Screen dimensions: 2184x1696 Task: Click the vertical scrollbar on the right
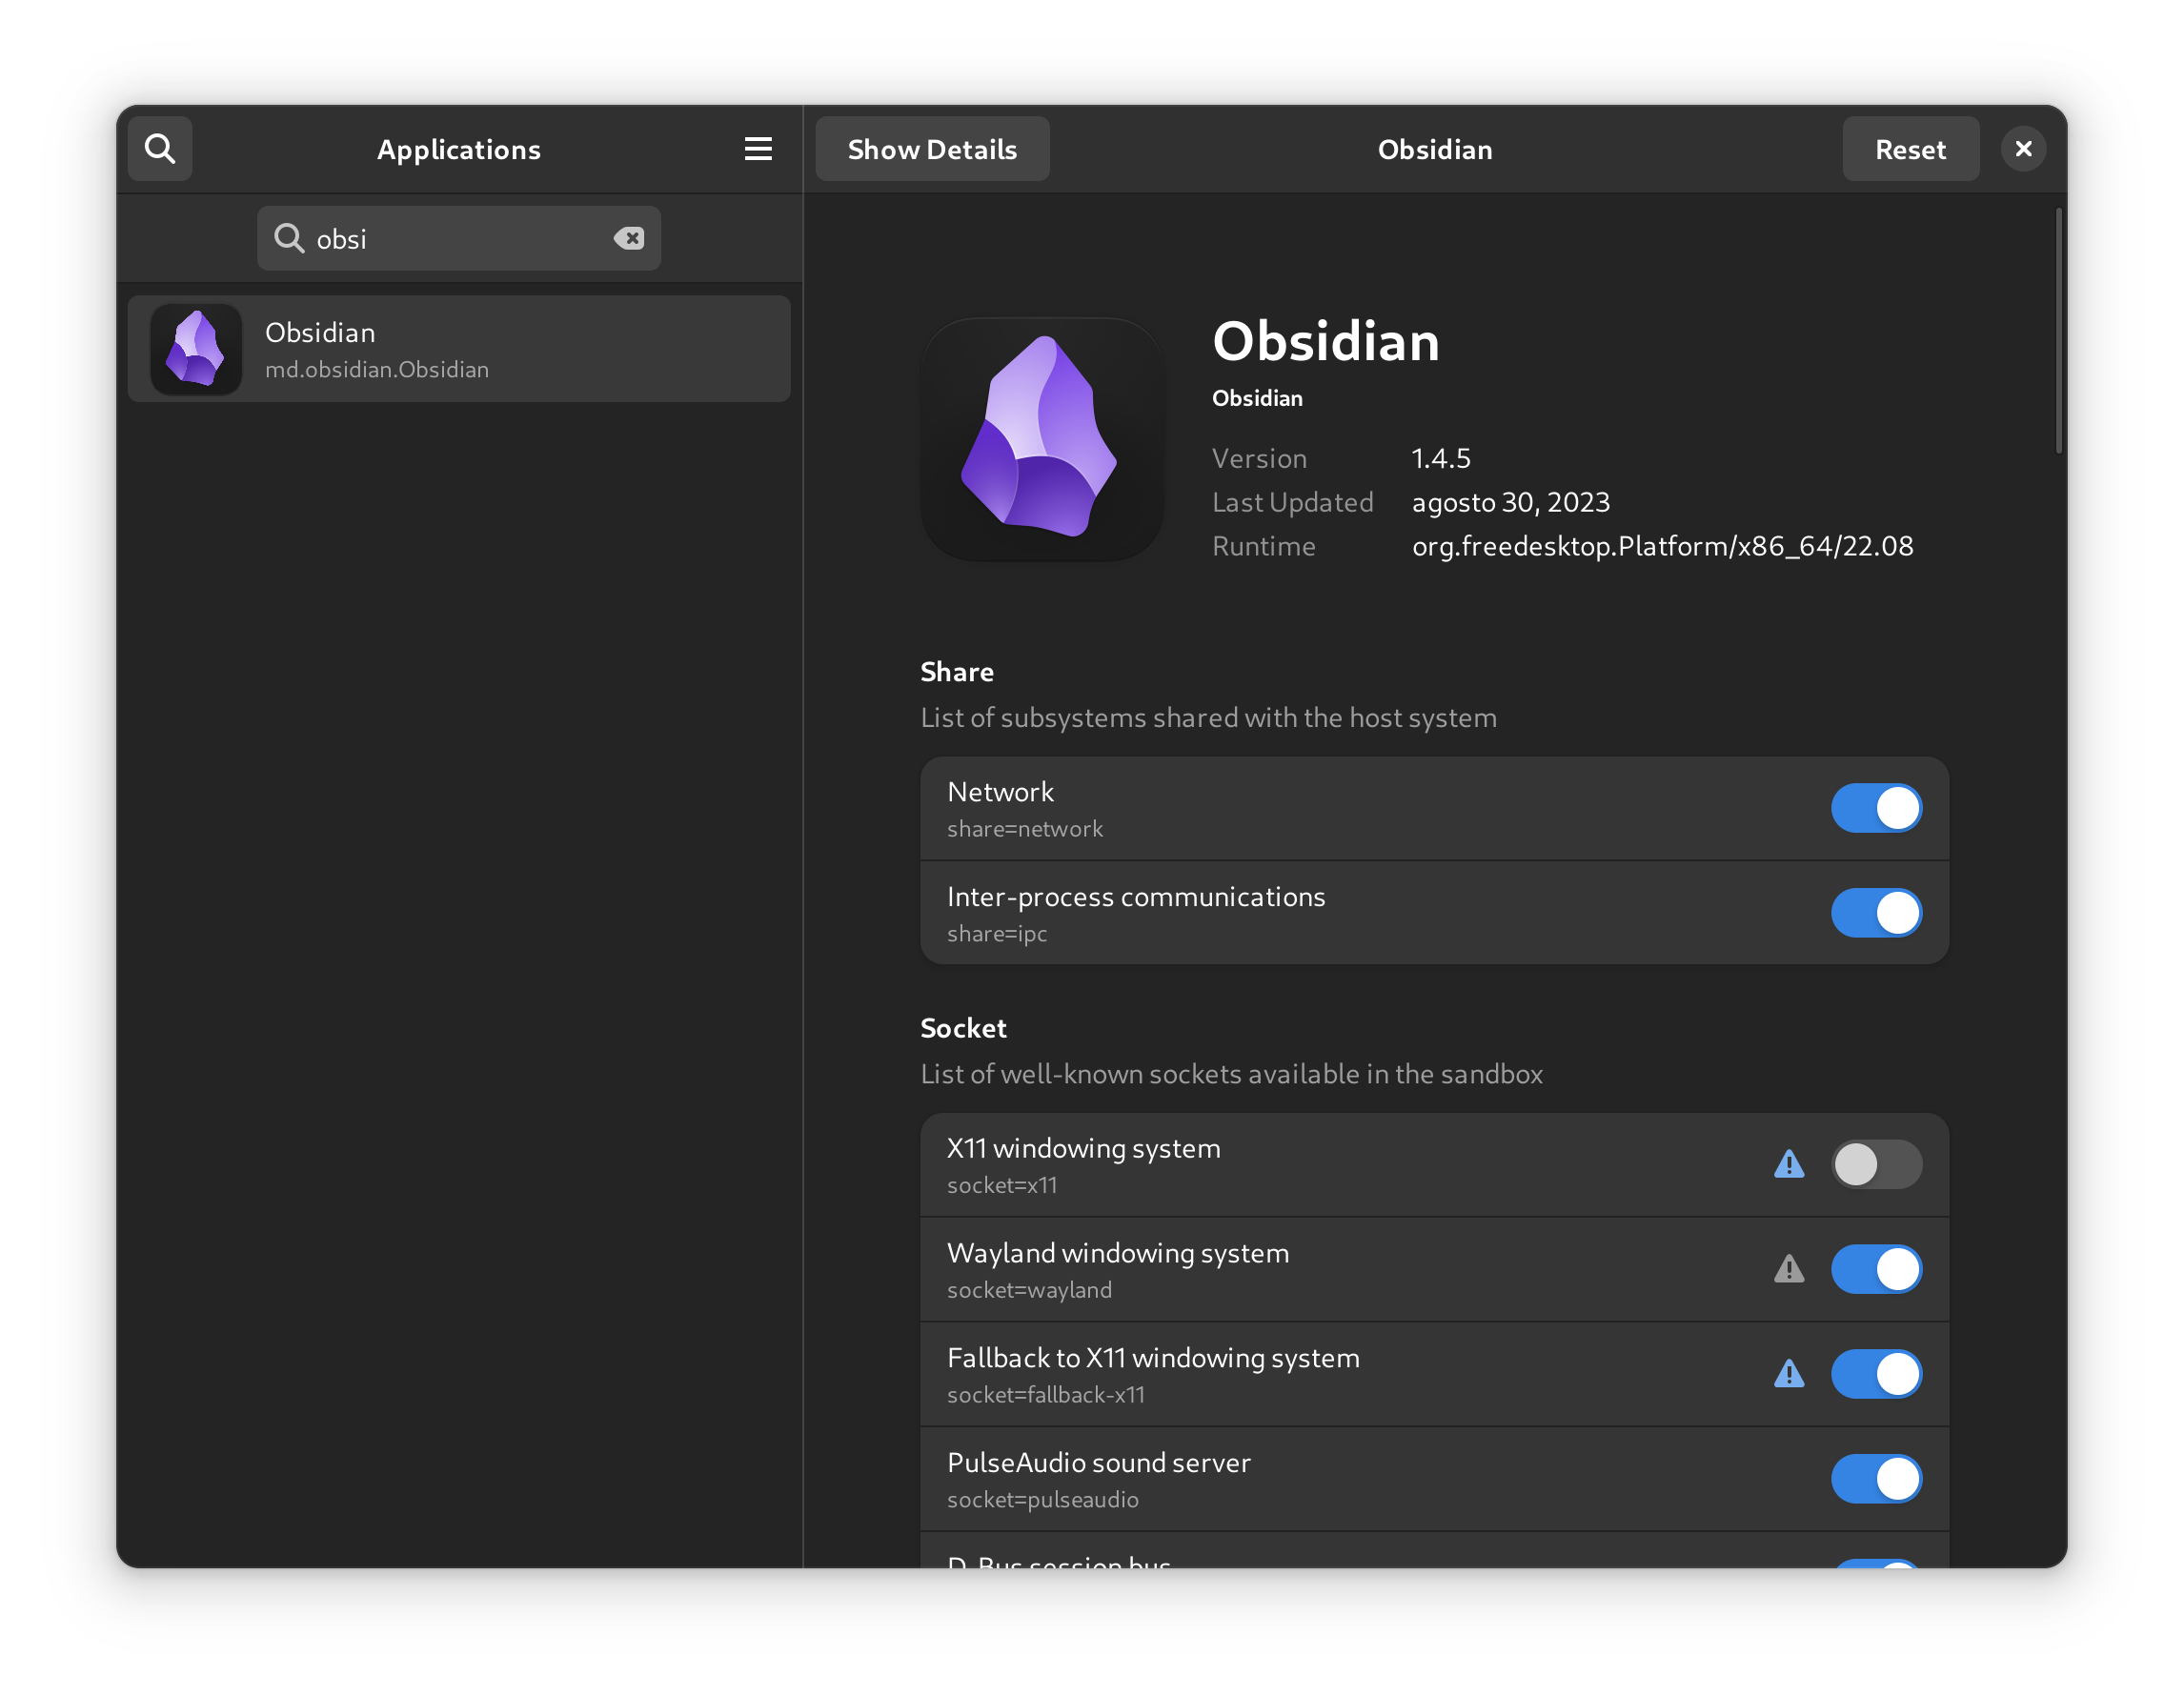click(2059, 330)
